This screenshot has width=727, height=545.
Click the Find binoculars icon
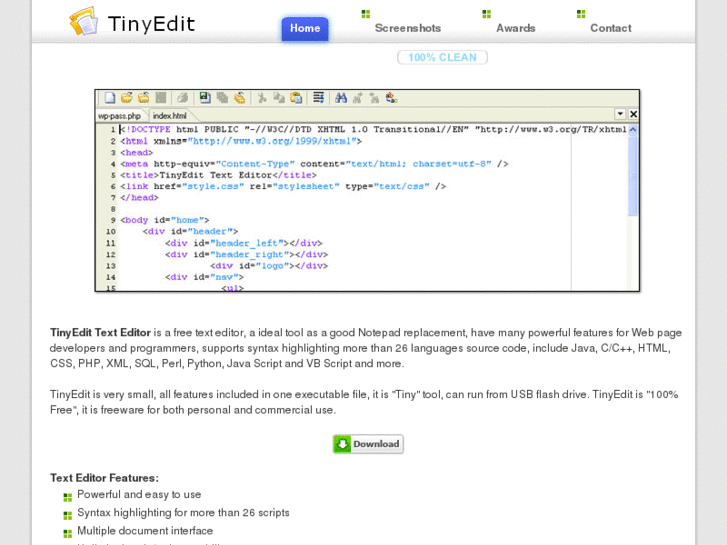[341, 98]
